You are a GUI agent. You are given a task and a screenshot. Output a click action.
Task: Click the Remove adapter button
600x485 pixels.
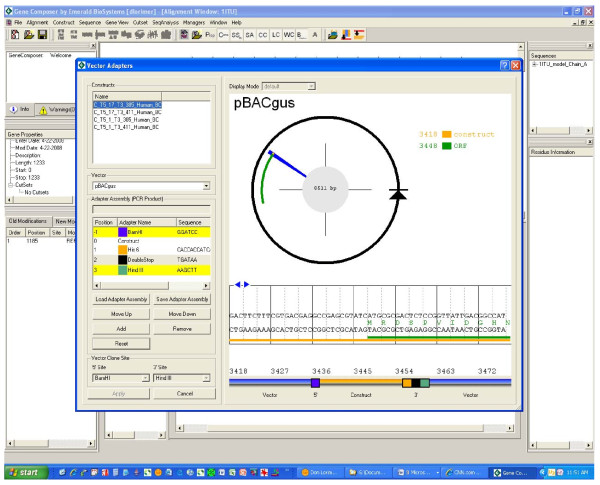coord(182,329)
